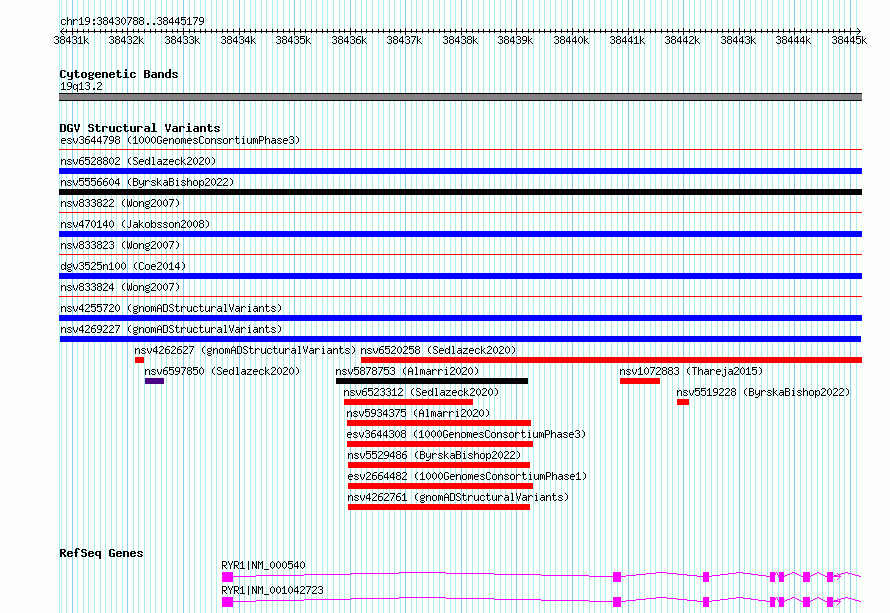Select the 19q13.2 cytogenetic band bar
The image size is (890, 613).
[x=460, y=97]
